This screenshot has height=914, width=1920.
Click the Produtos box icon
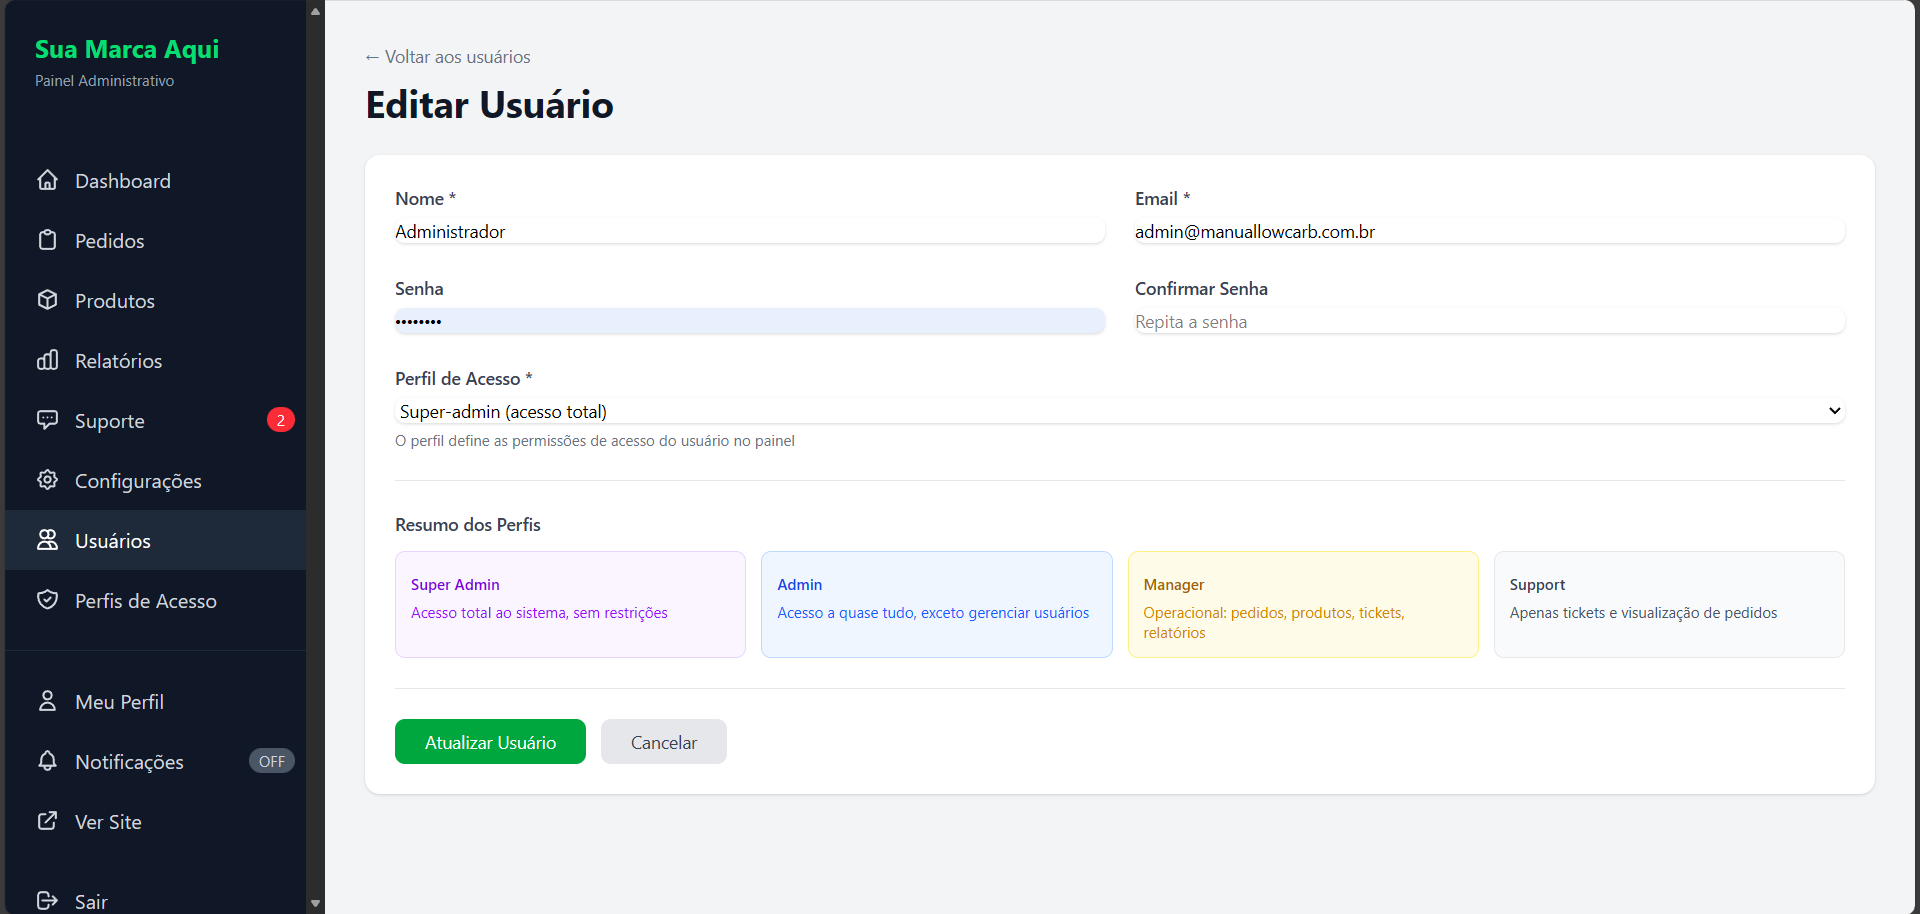(47, 300)
